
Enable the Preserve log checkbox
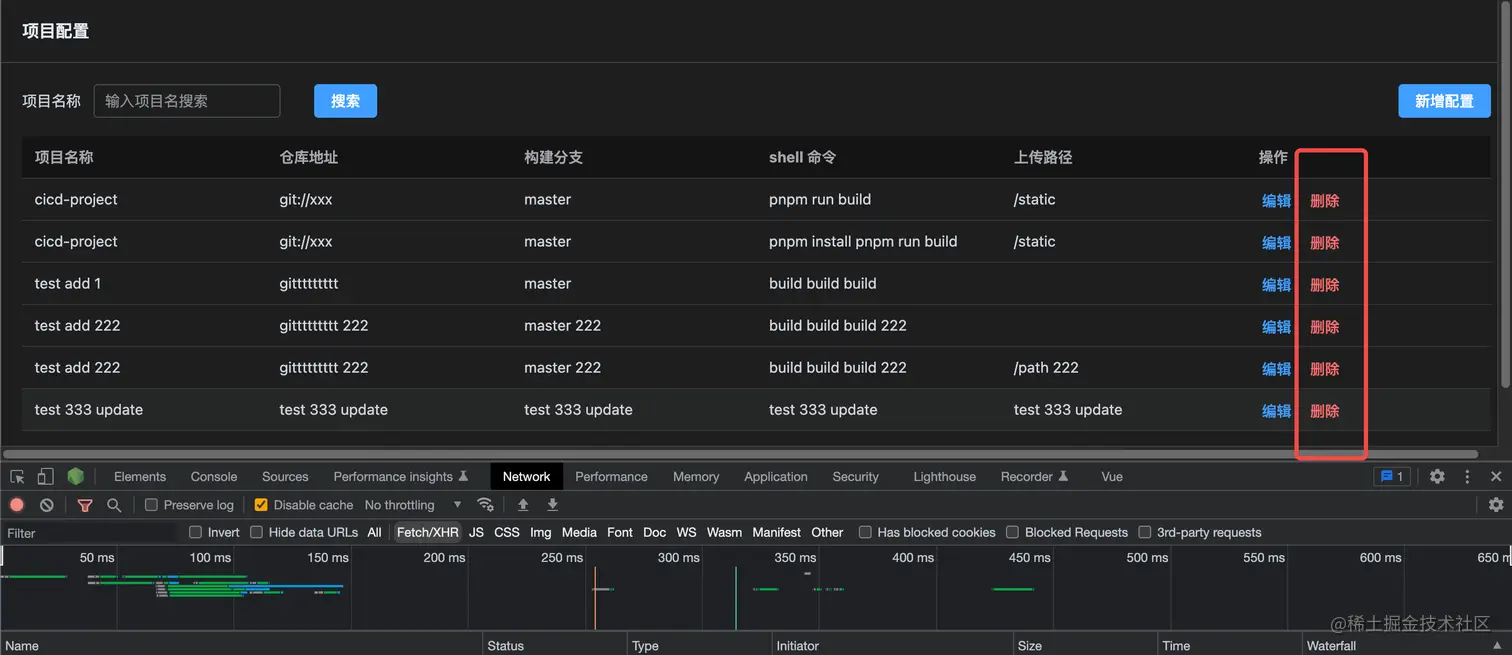click(151, 505)
